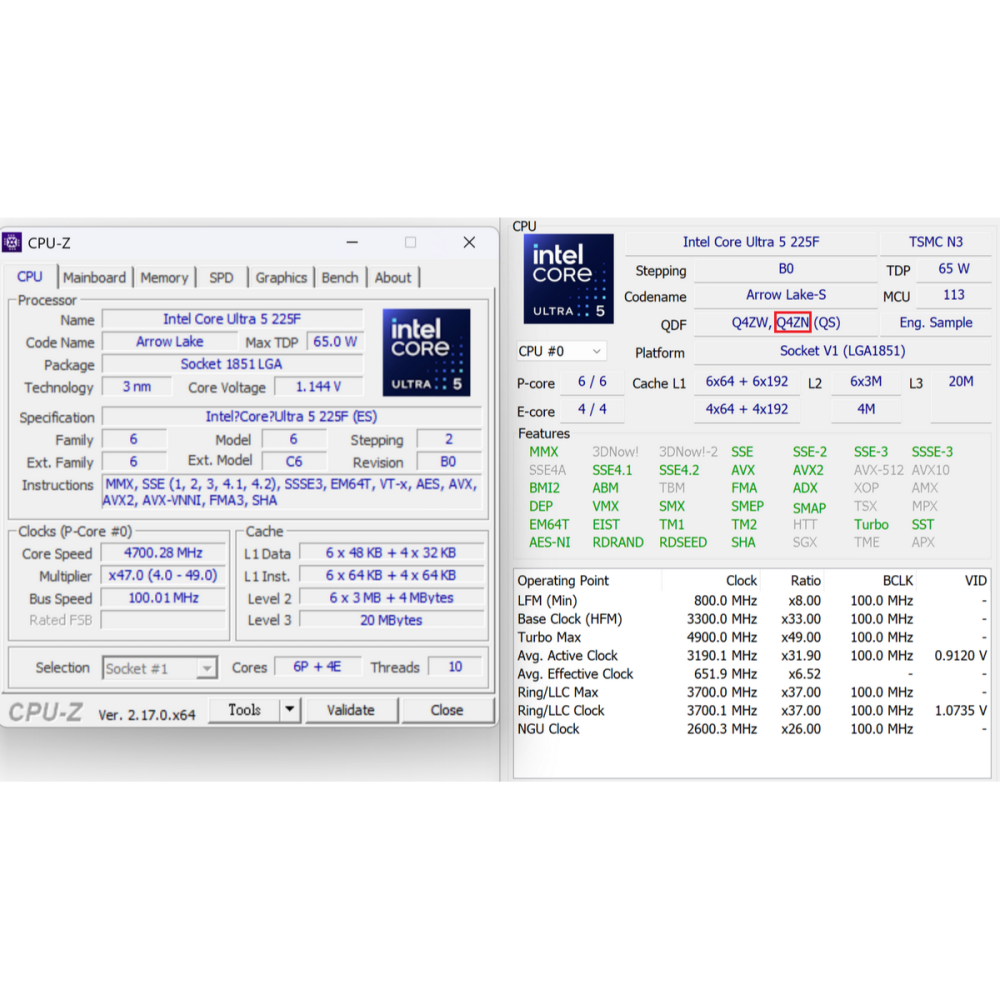Show the About tab
1000x1000 pixels.
pyautogui.click(x=392, y=278)
